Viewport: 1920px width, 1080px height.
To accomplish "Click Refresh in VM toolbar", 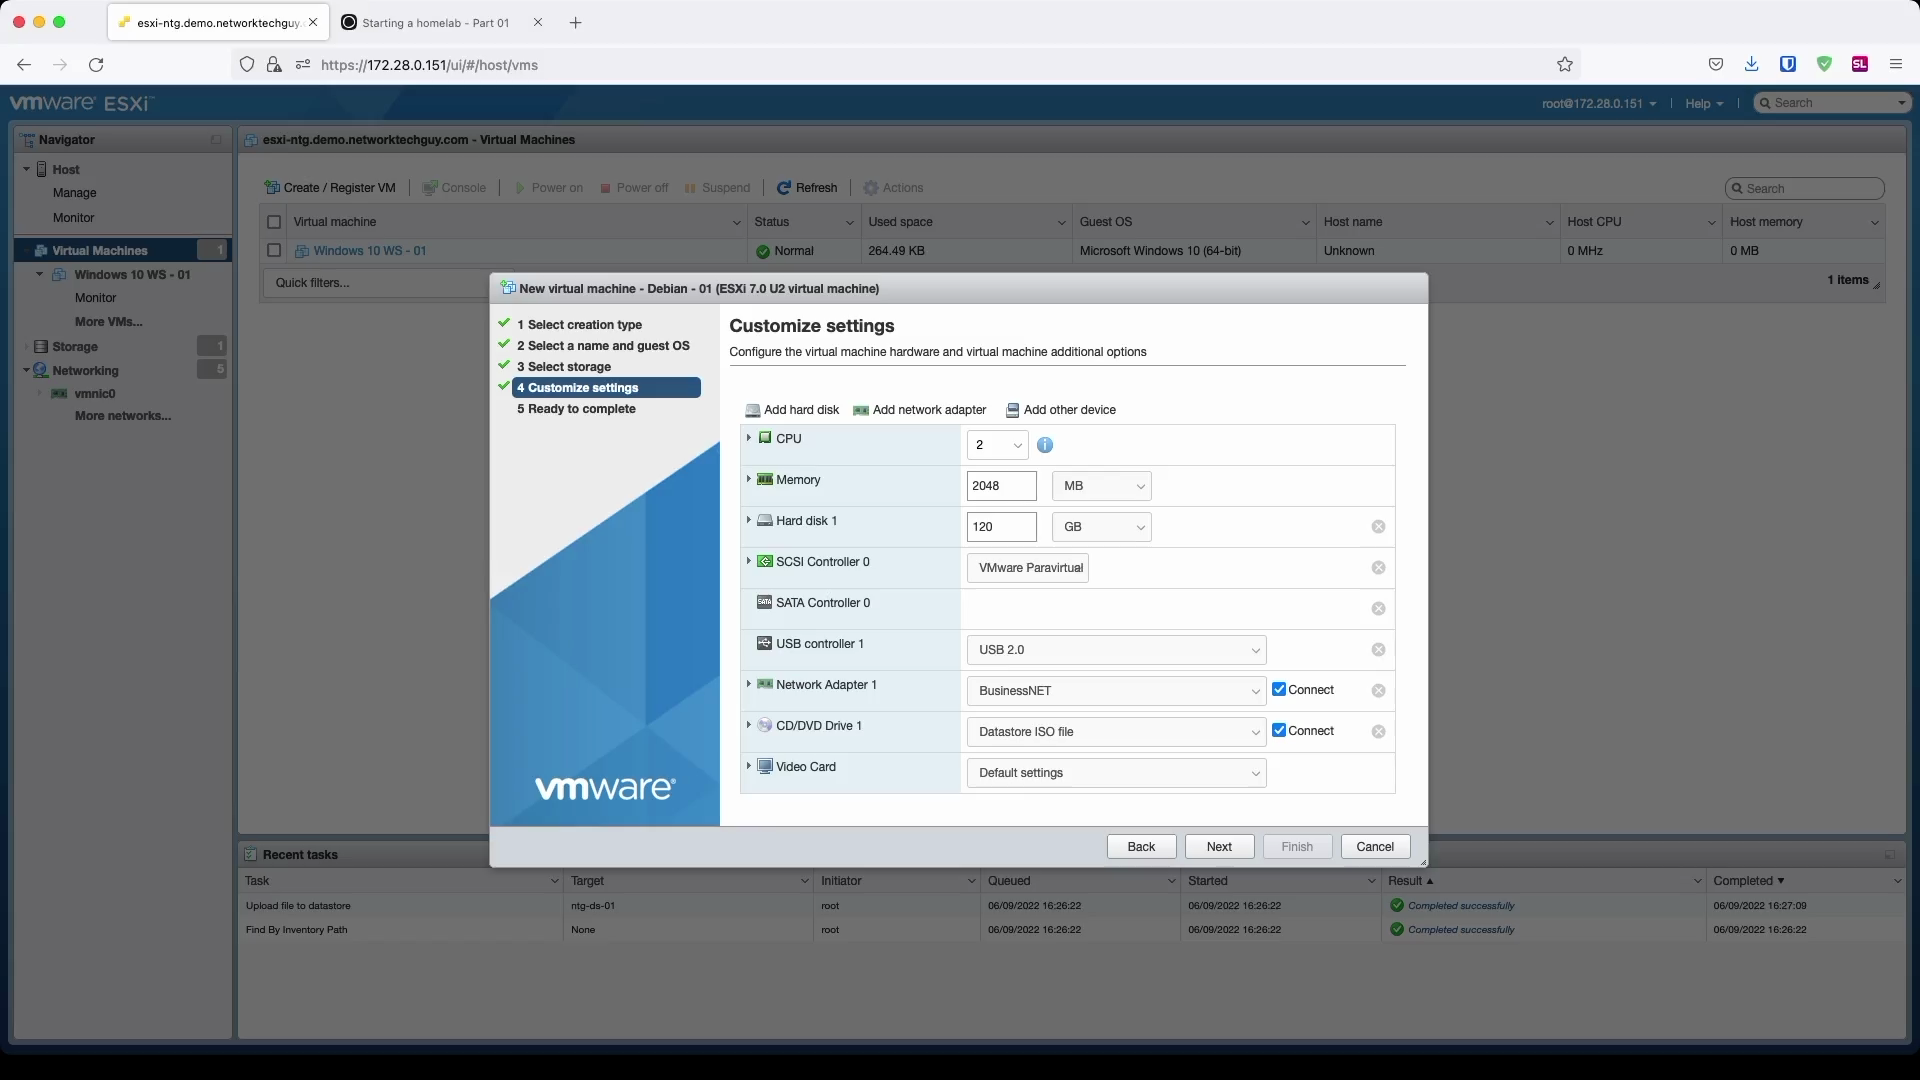I will [807, 188].
